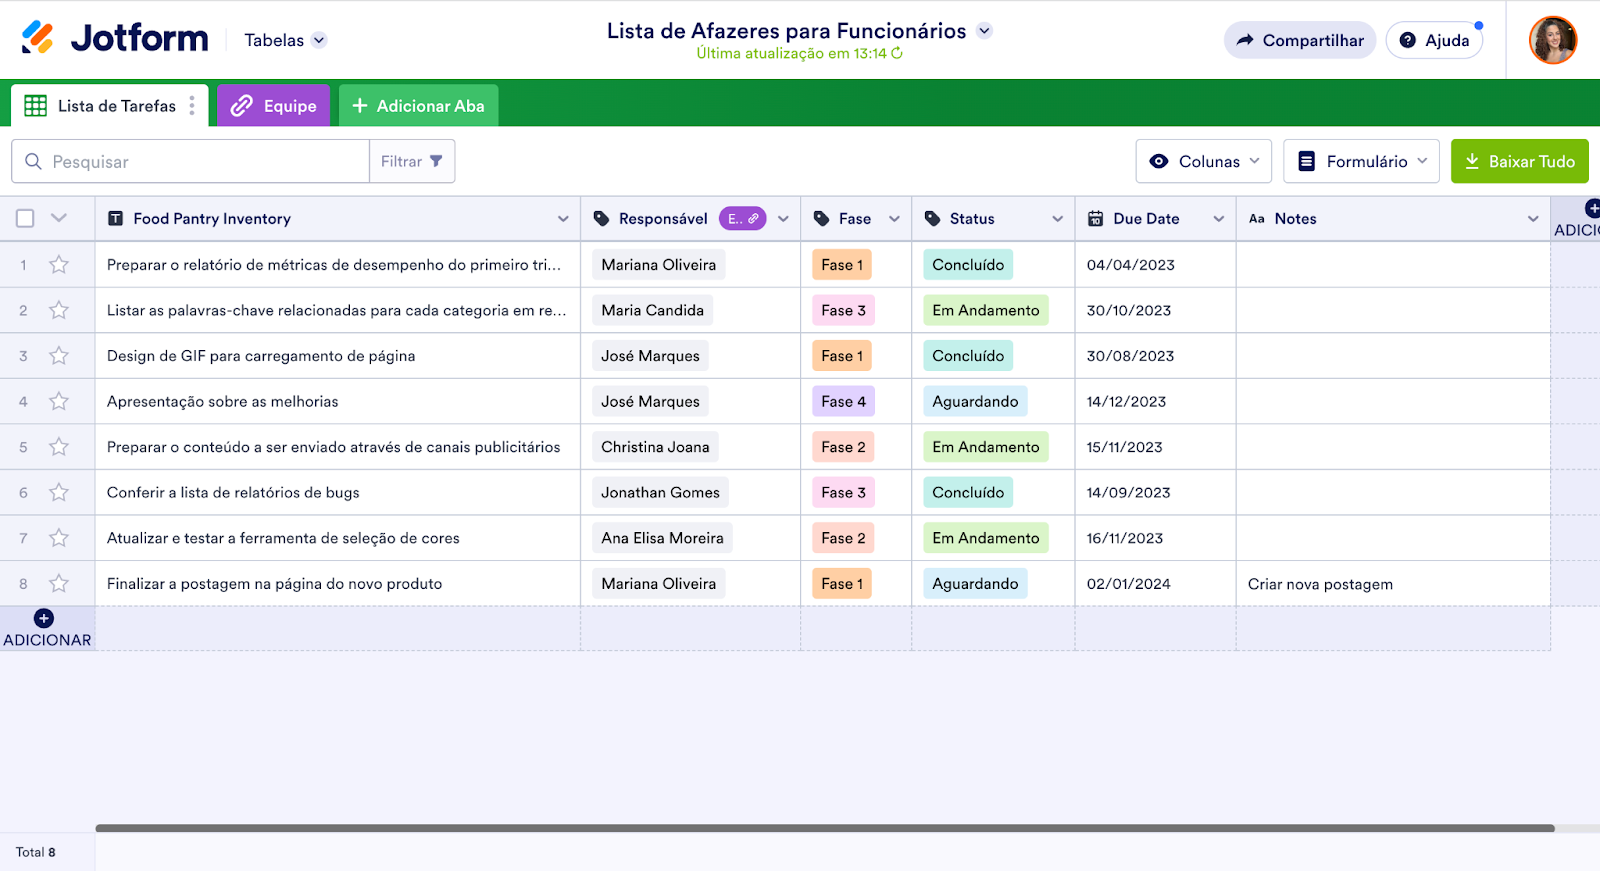
Task: Click Baixar Tudo download button
Action: click(1520, 161)
